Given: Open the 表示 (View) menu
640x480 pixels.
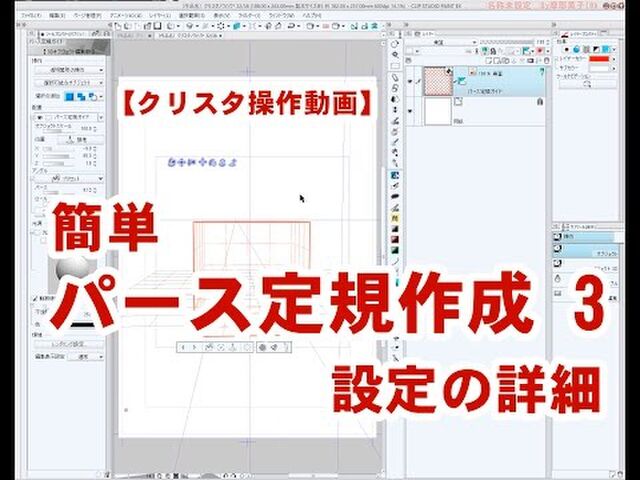Looking at the screenshot, I should (x=222, y=15).
